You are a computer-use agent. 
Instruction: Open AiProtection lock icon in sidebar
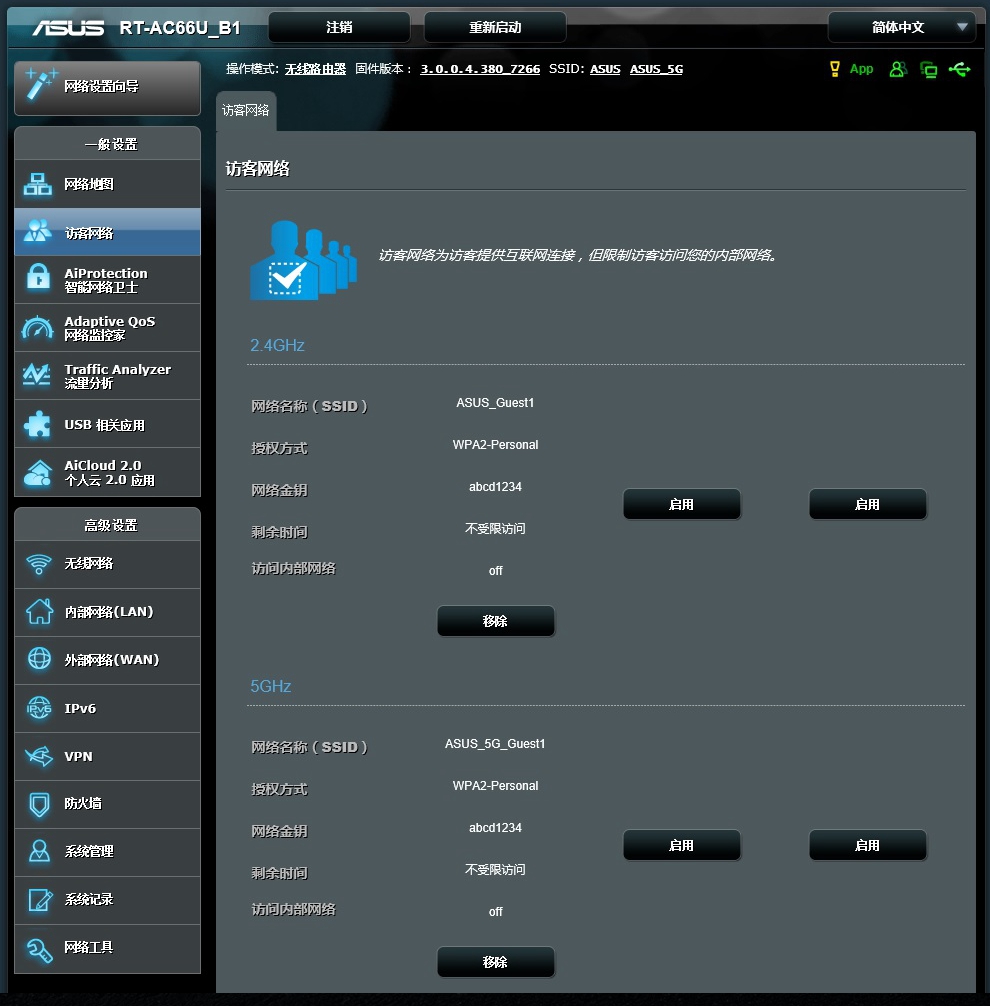pos(38,280)
